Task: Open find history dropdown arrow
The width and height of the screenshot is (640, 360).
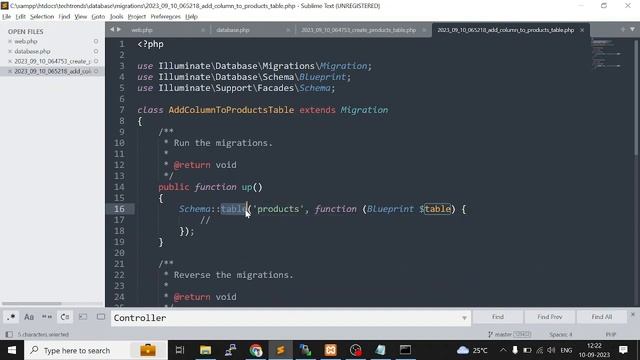Action: coord(464,318)
